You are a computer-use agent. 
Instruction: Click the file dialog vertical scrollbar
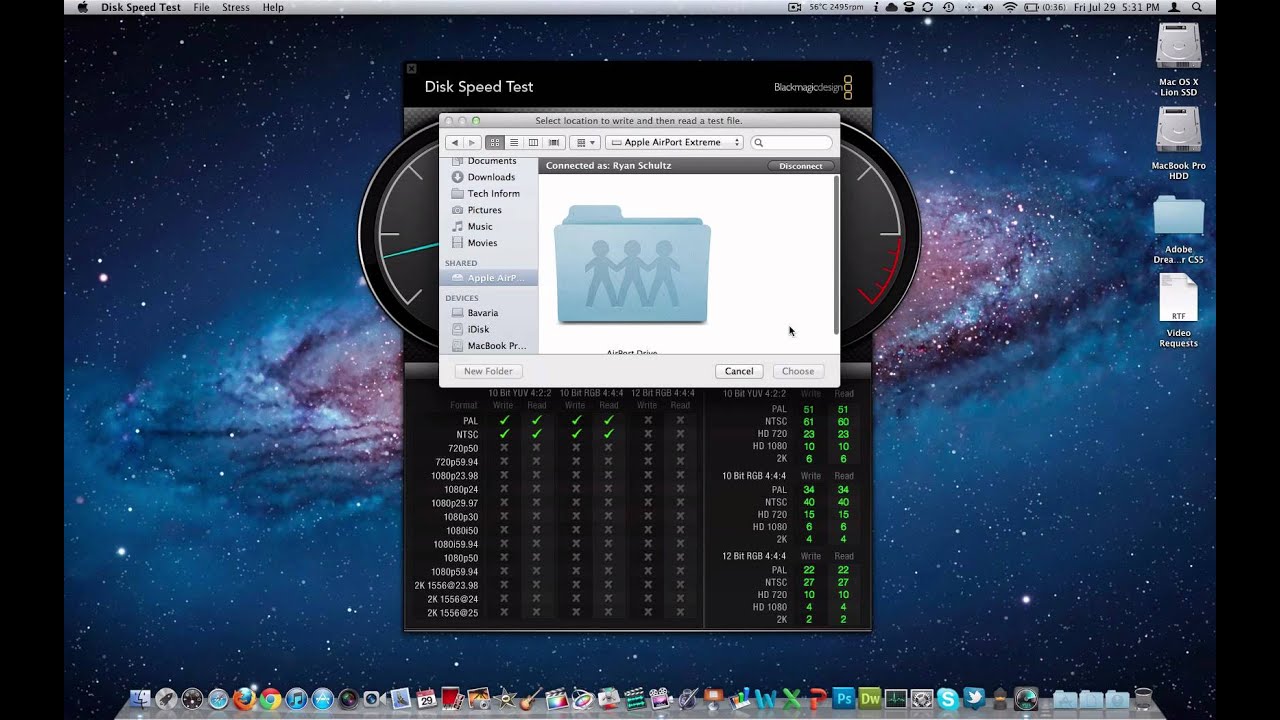(835, 255)
